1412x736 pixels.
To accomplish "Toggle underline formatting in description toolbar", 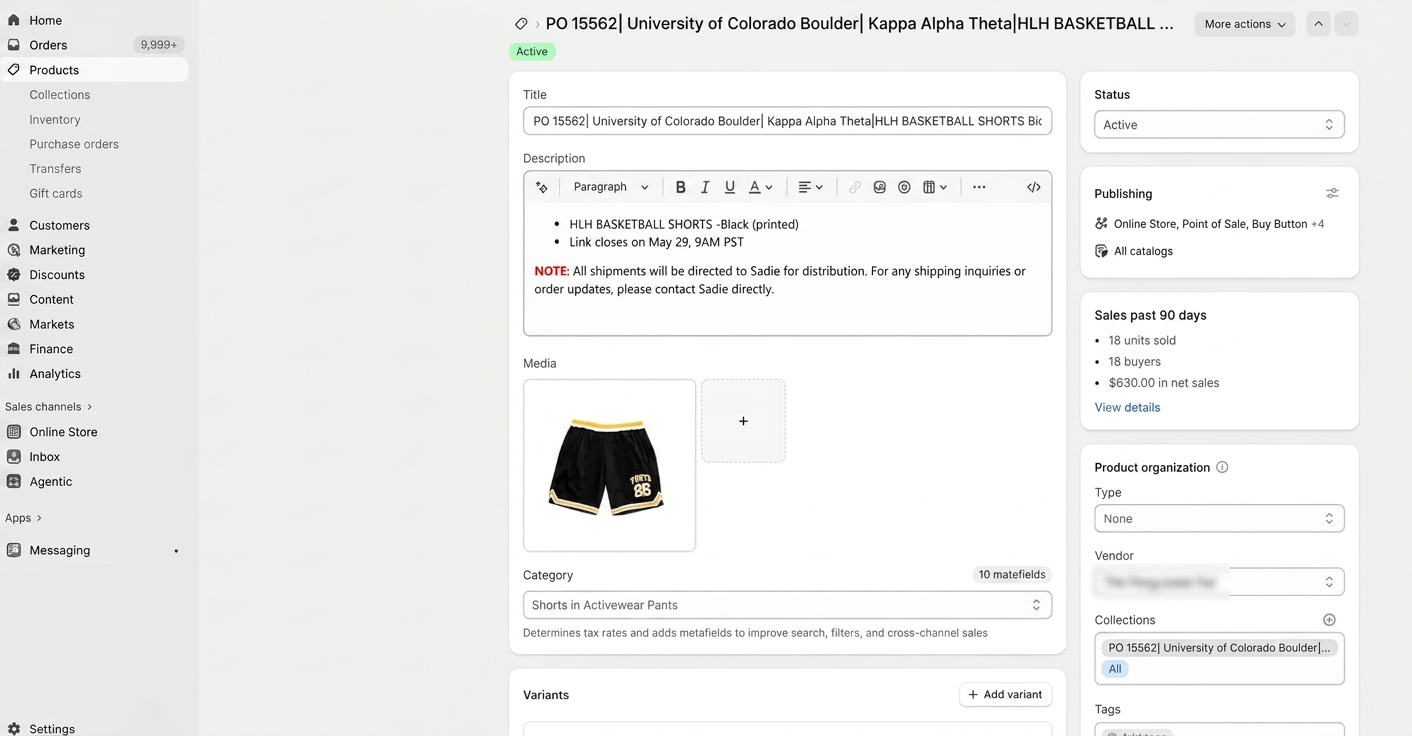I will point(730,187).
